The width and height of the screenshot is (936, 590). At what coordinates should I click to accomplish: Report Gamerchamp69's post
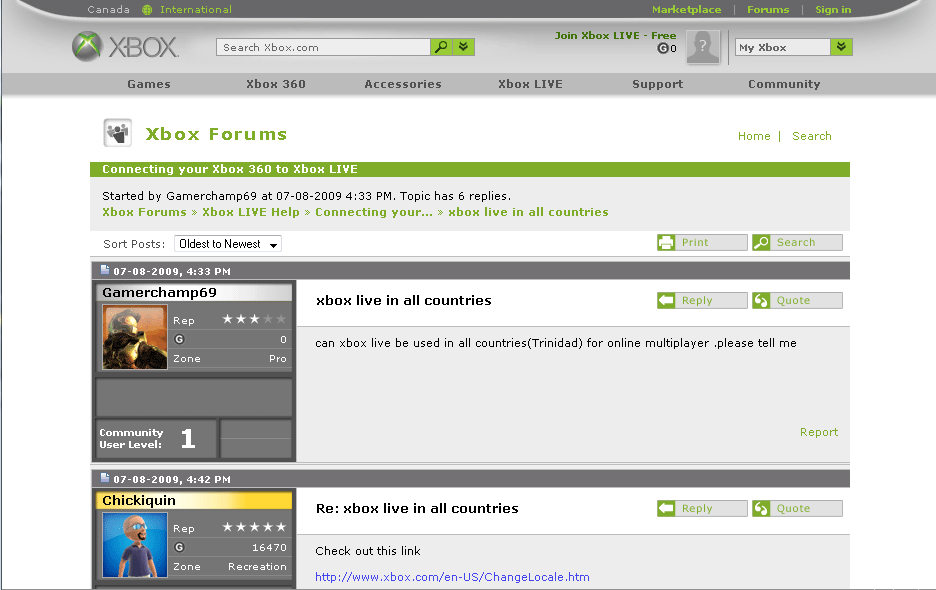pyautogui.click(x=819, y=432)
